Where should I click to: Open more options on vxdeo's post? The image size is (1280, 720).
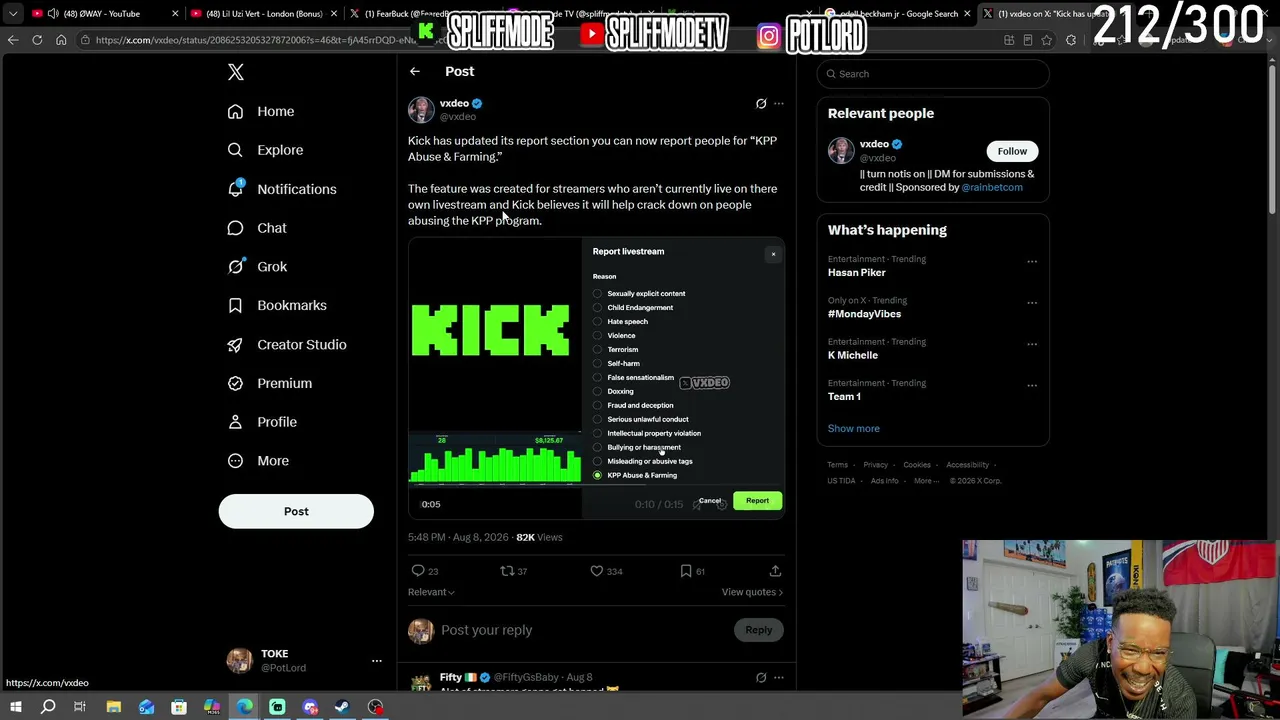coord(779,103)
